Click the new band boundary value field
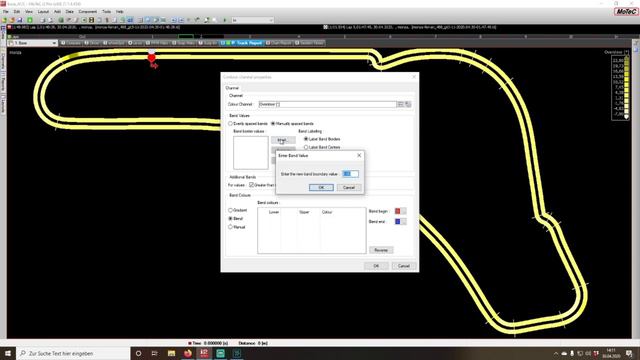Screen dimensions: 640x360 click(x=350, y=174)
